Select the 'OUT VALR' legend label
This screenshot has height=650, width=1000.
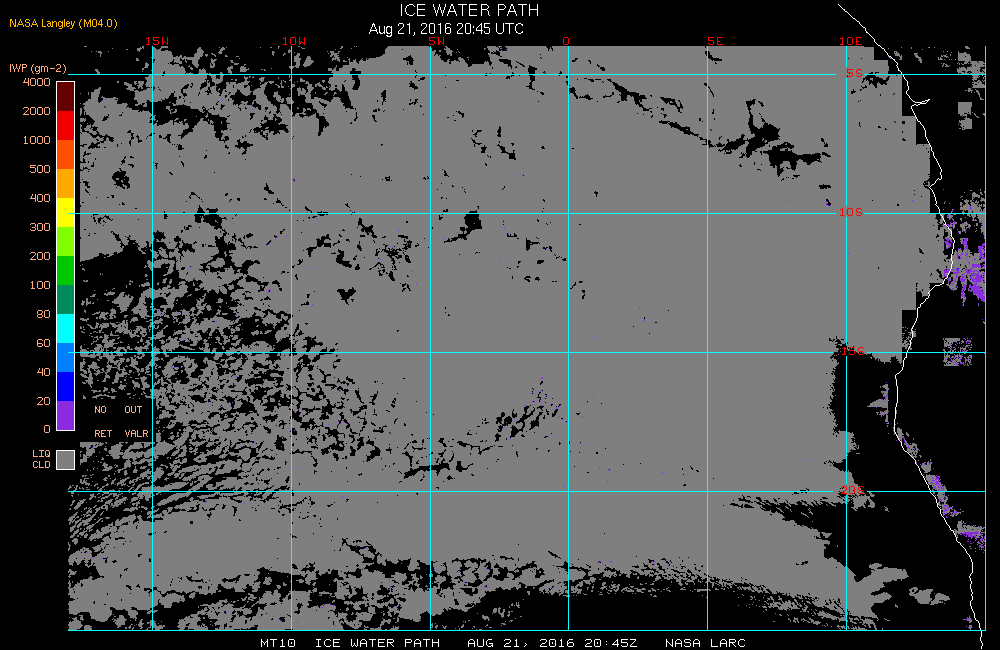coord(136,422)
